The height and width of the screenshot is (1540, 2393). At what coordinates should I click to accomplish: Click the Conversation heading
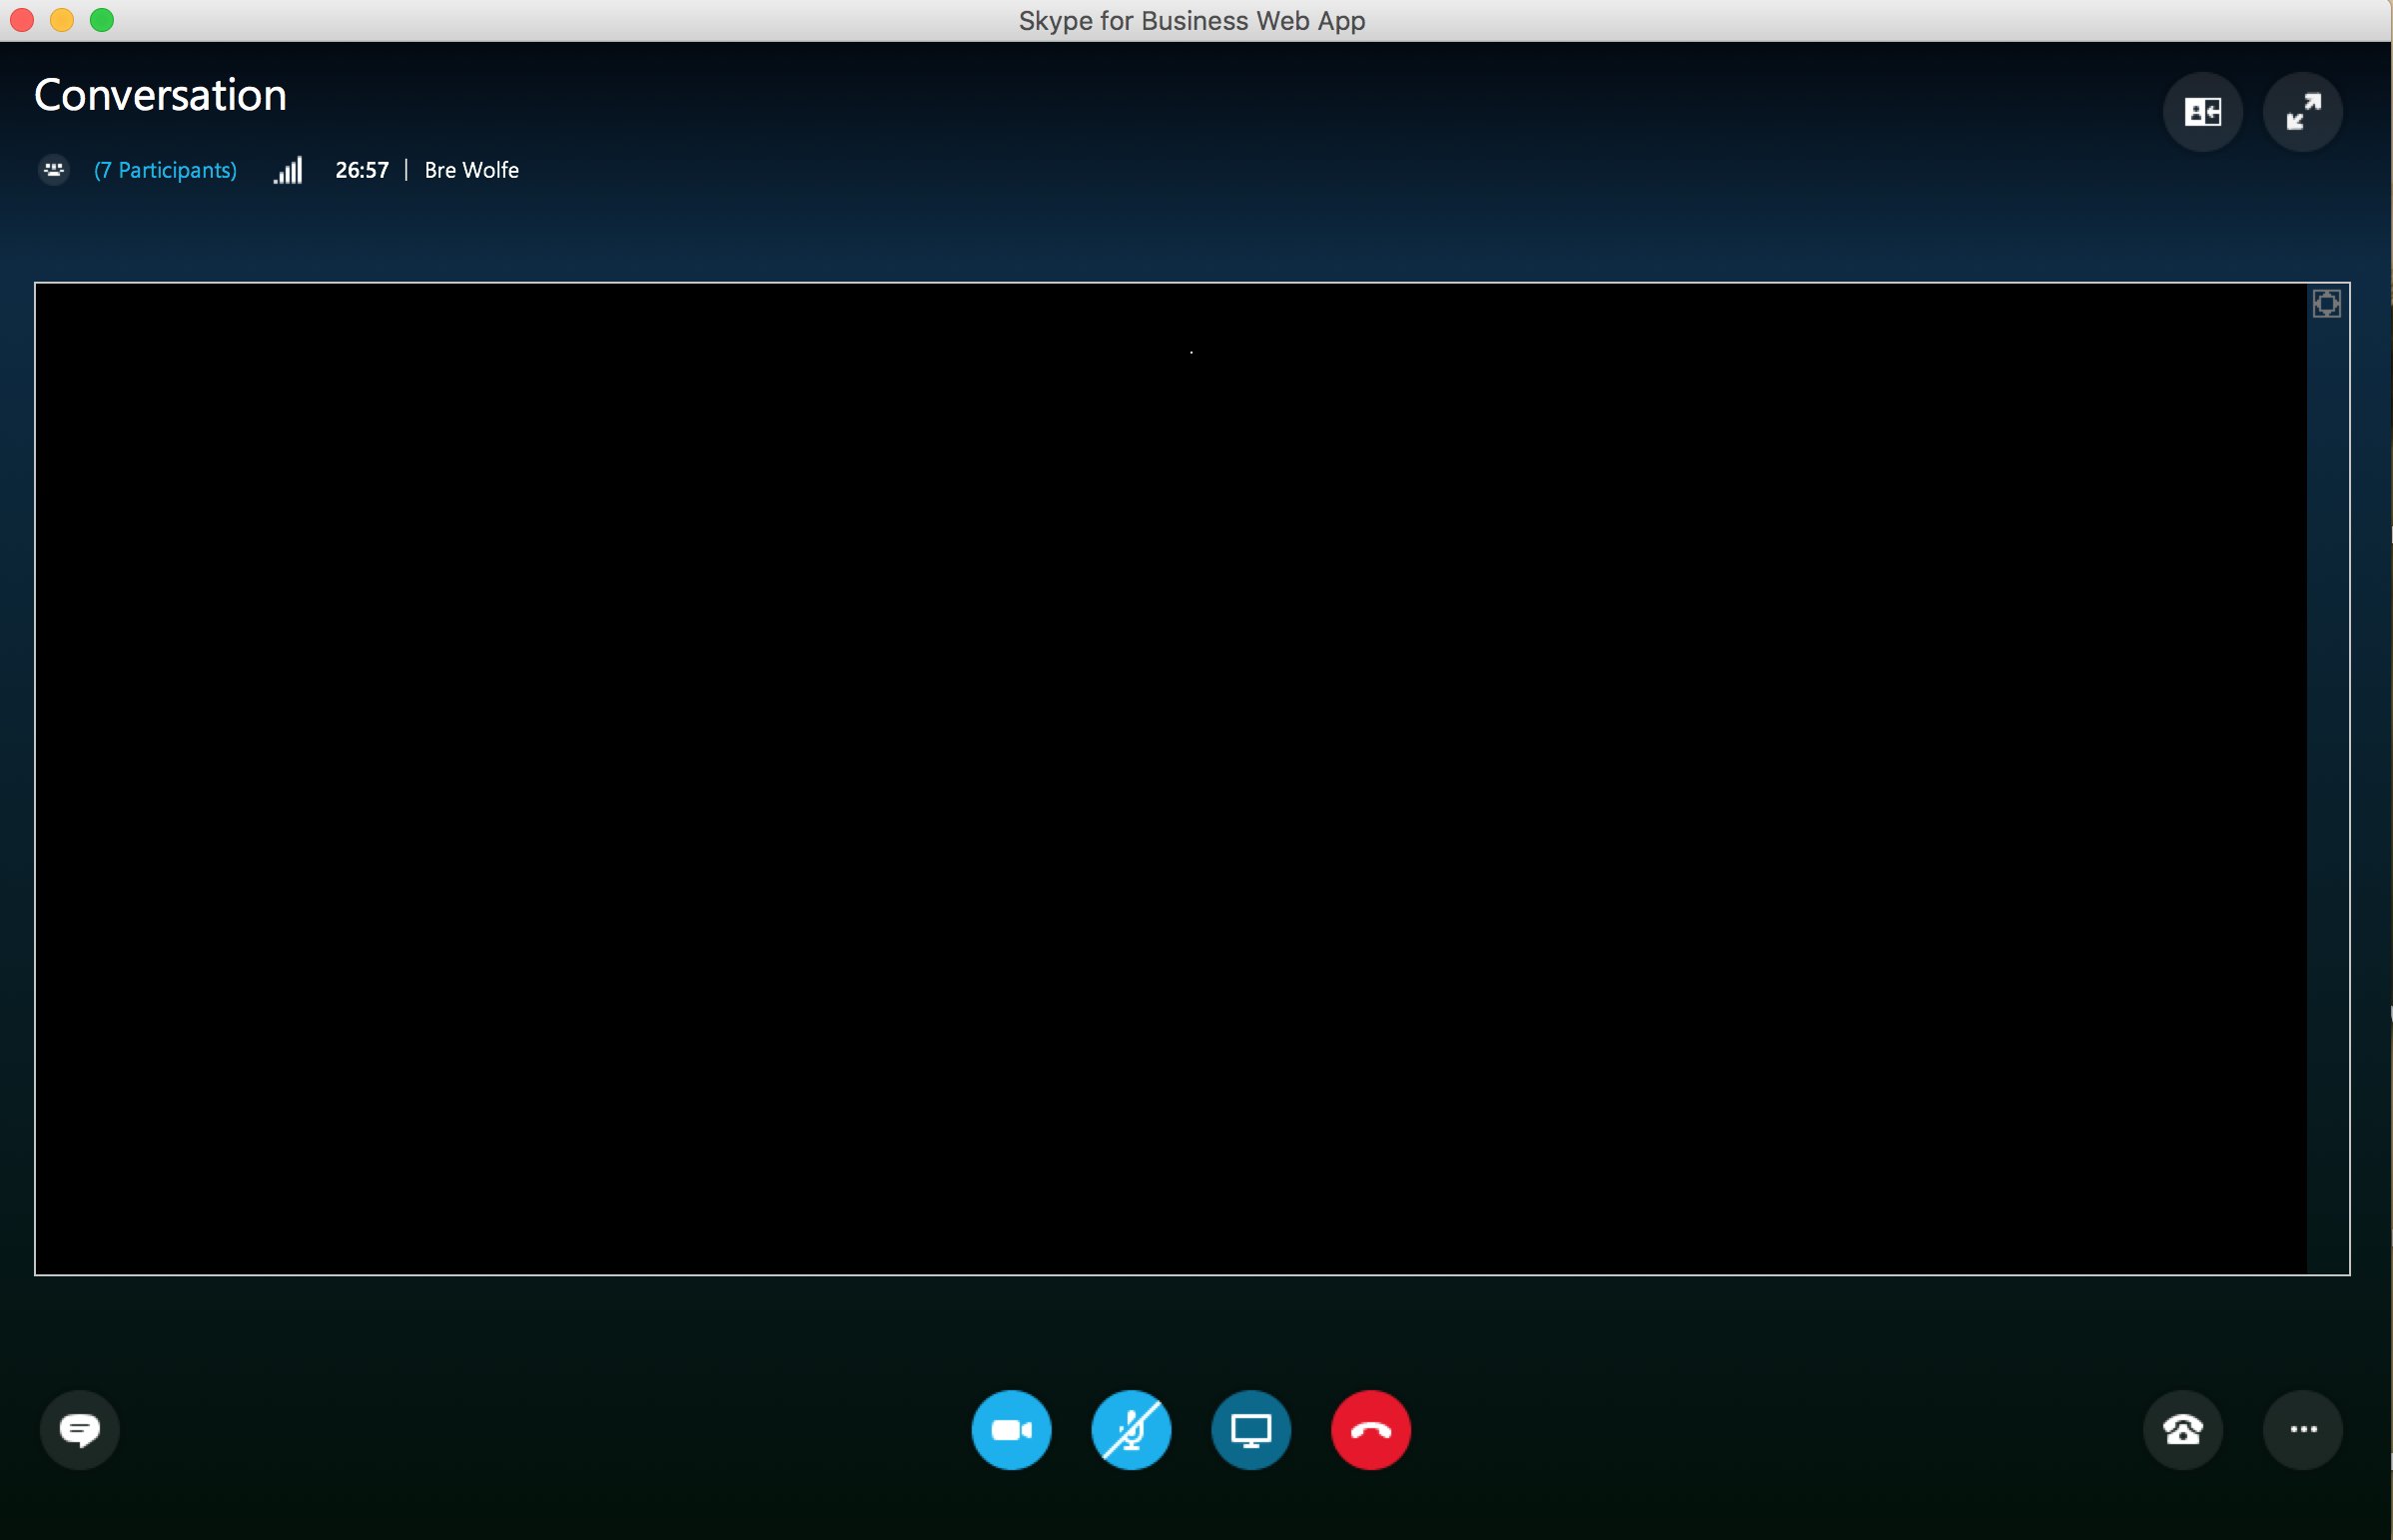[160, 95]
